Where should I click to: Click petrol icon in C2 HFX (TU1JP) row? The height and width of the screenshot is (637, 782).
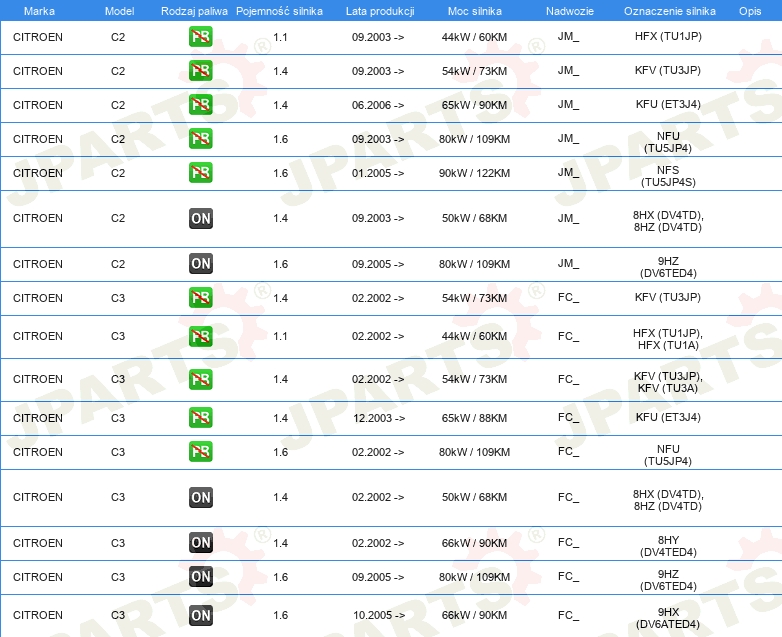click(200, 37)
